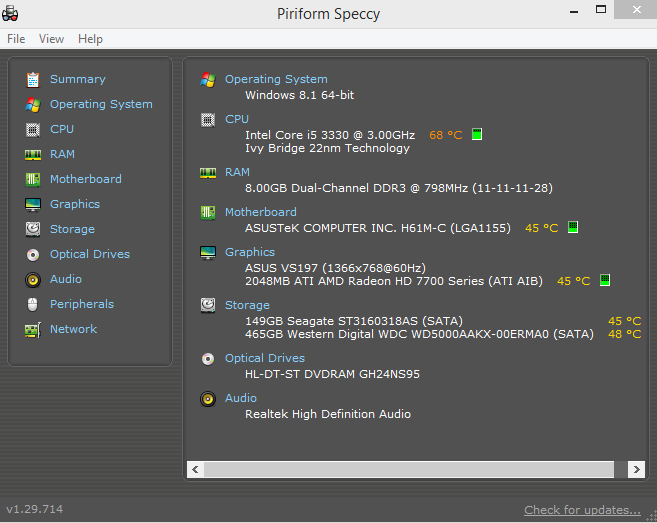Click the Storage heading link in summary

tap(247, 305)
